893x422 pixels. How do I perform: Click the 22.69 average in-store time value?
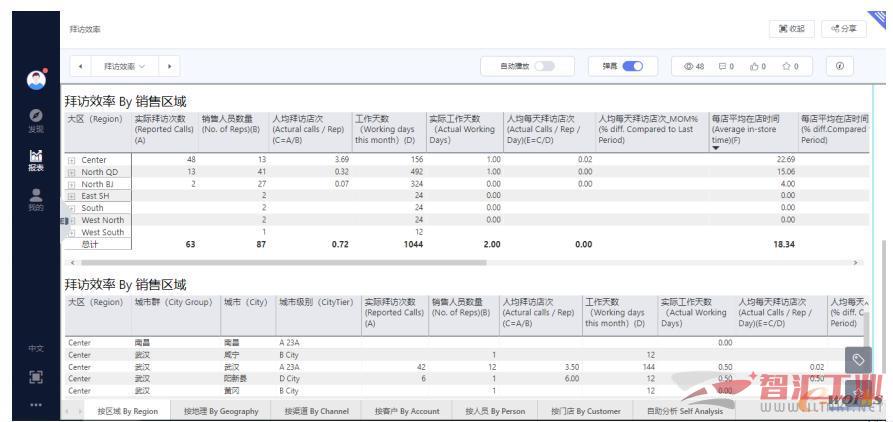(786, 160)
